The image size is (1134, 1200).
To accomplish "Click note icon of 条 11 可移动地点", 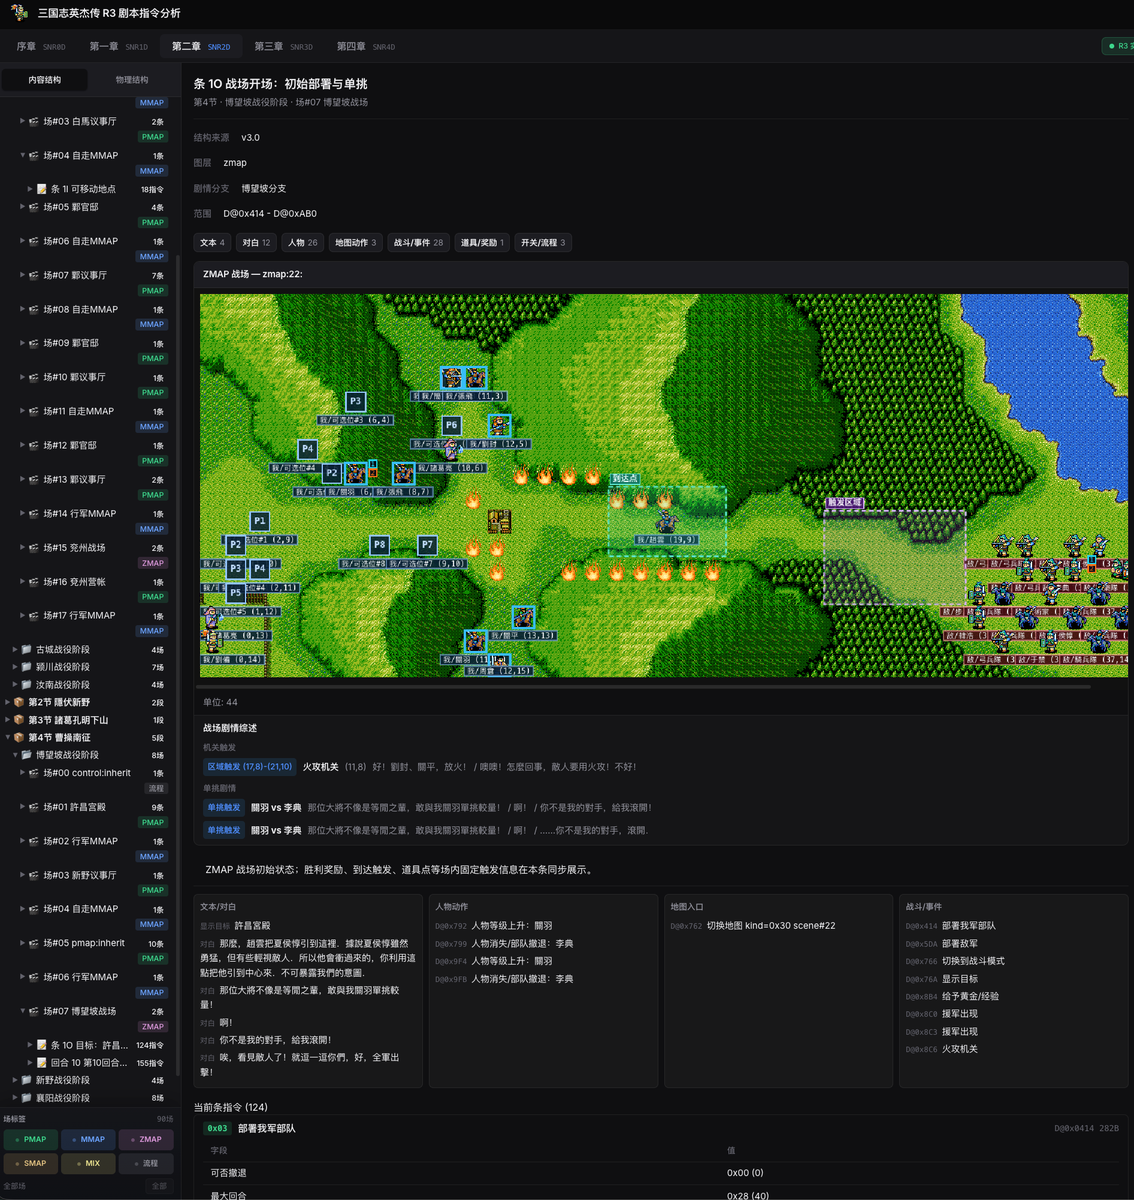I will pyautogui.click(x=42, y=189).
